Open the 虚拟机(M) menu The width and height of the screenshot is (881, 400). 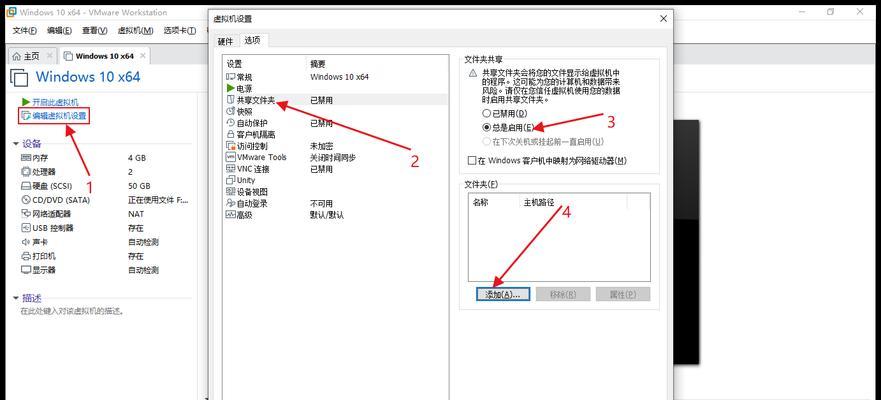135,30
